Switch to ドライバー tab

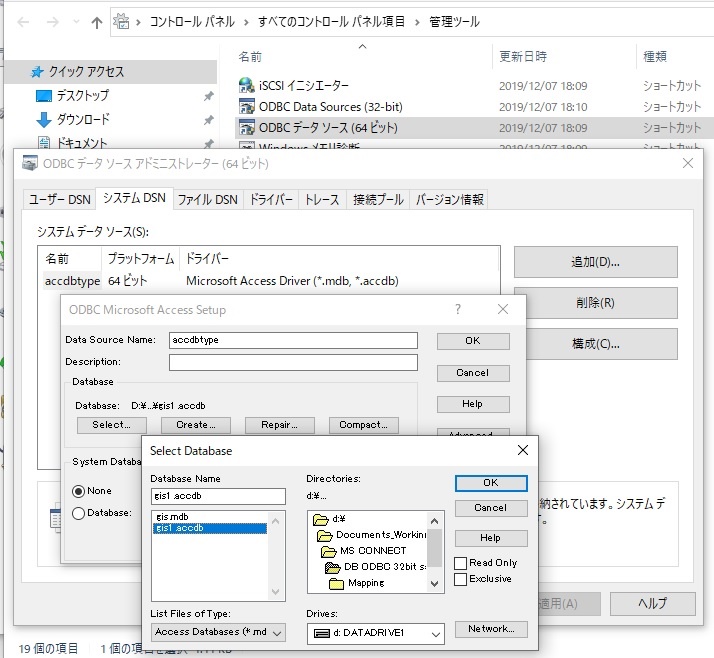271,199
